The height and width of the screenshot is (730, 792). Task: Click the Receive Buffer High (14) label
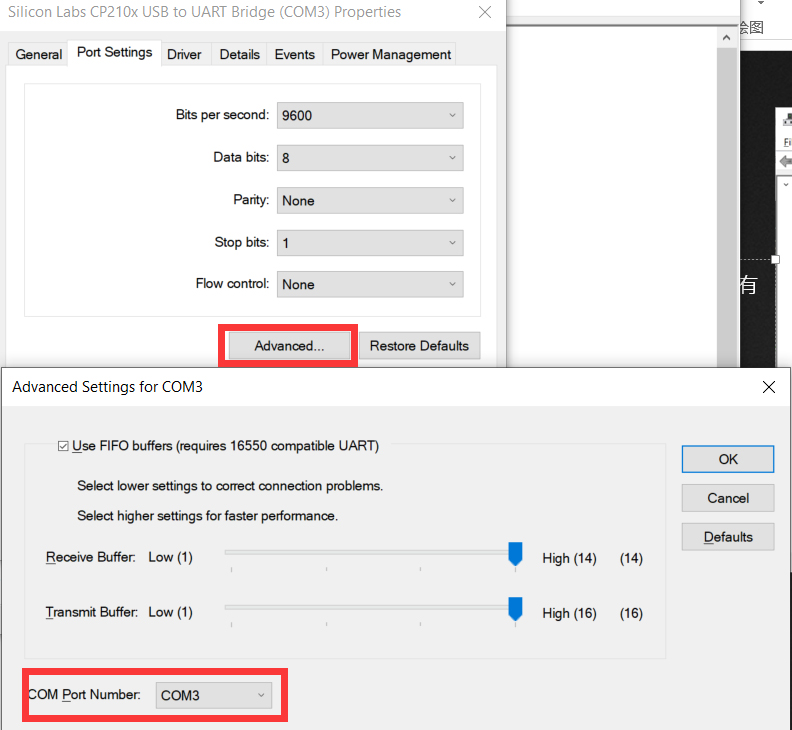click(x=569, y=558)
